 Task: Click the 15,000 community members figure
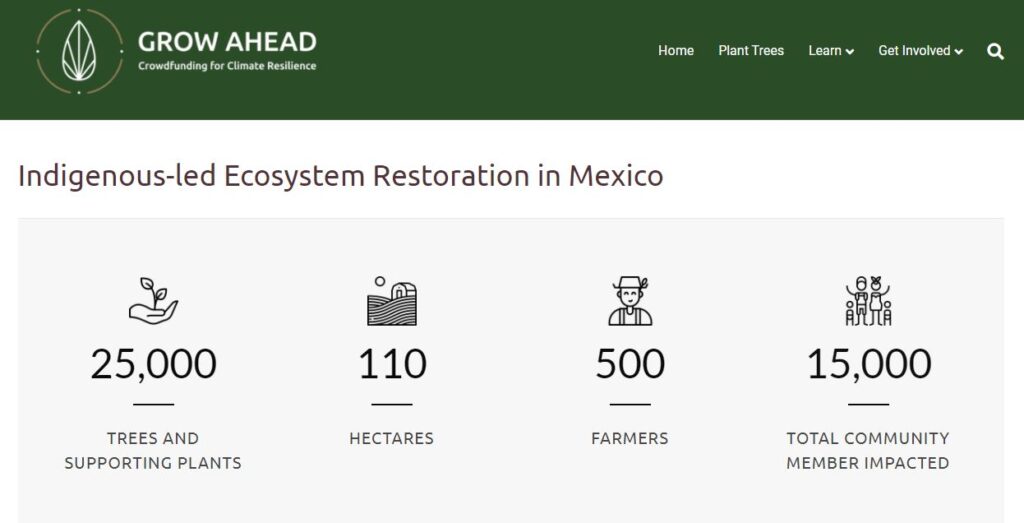click(869, 364)
